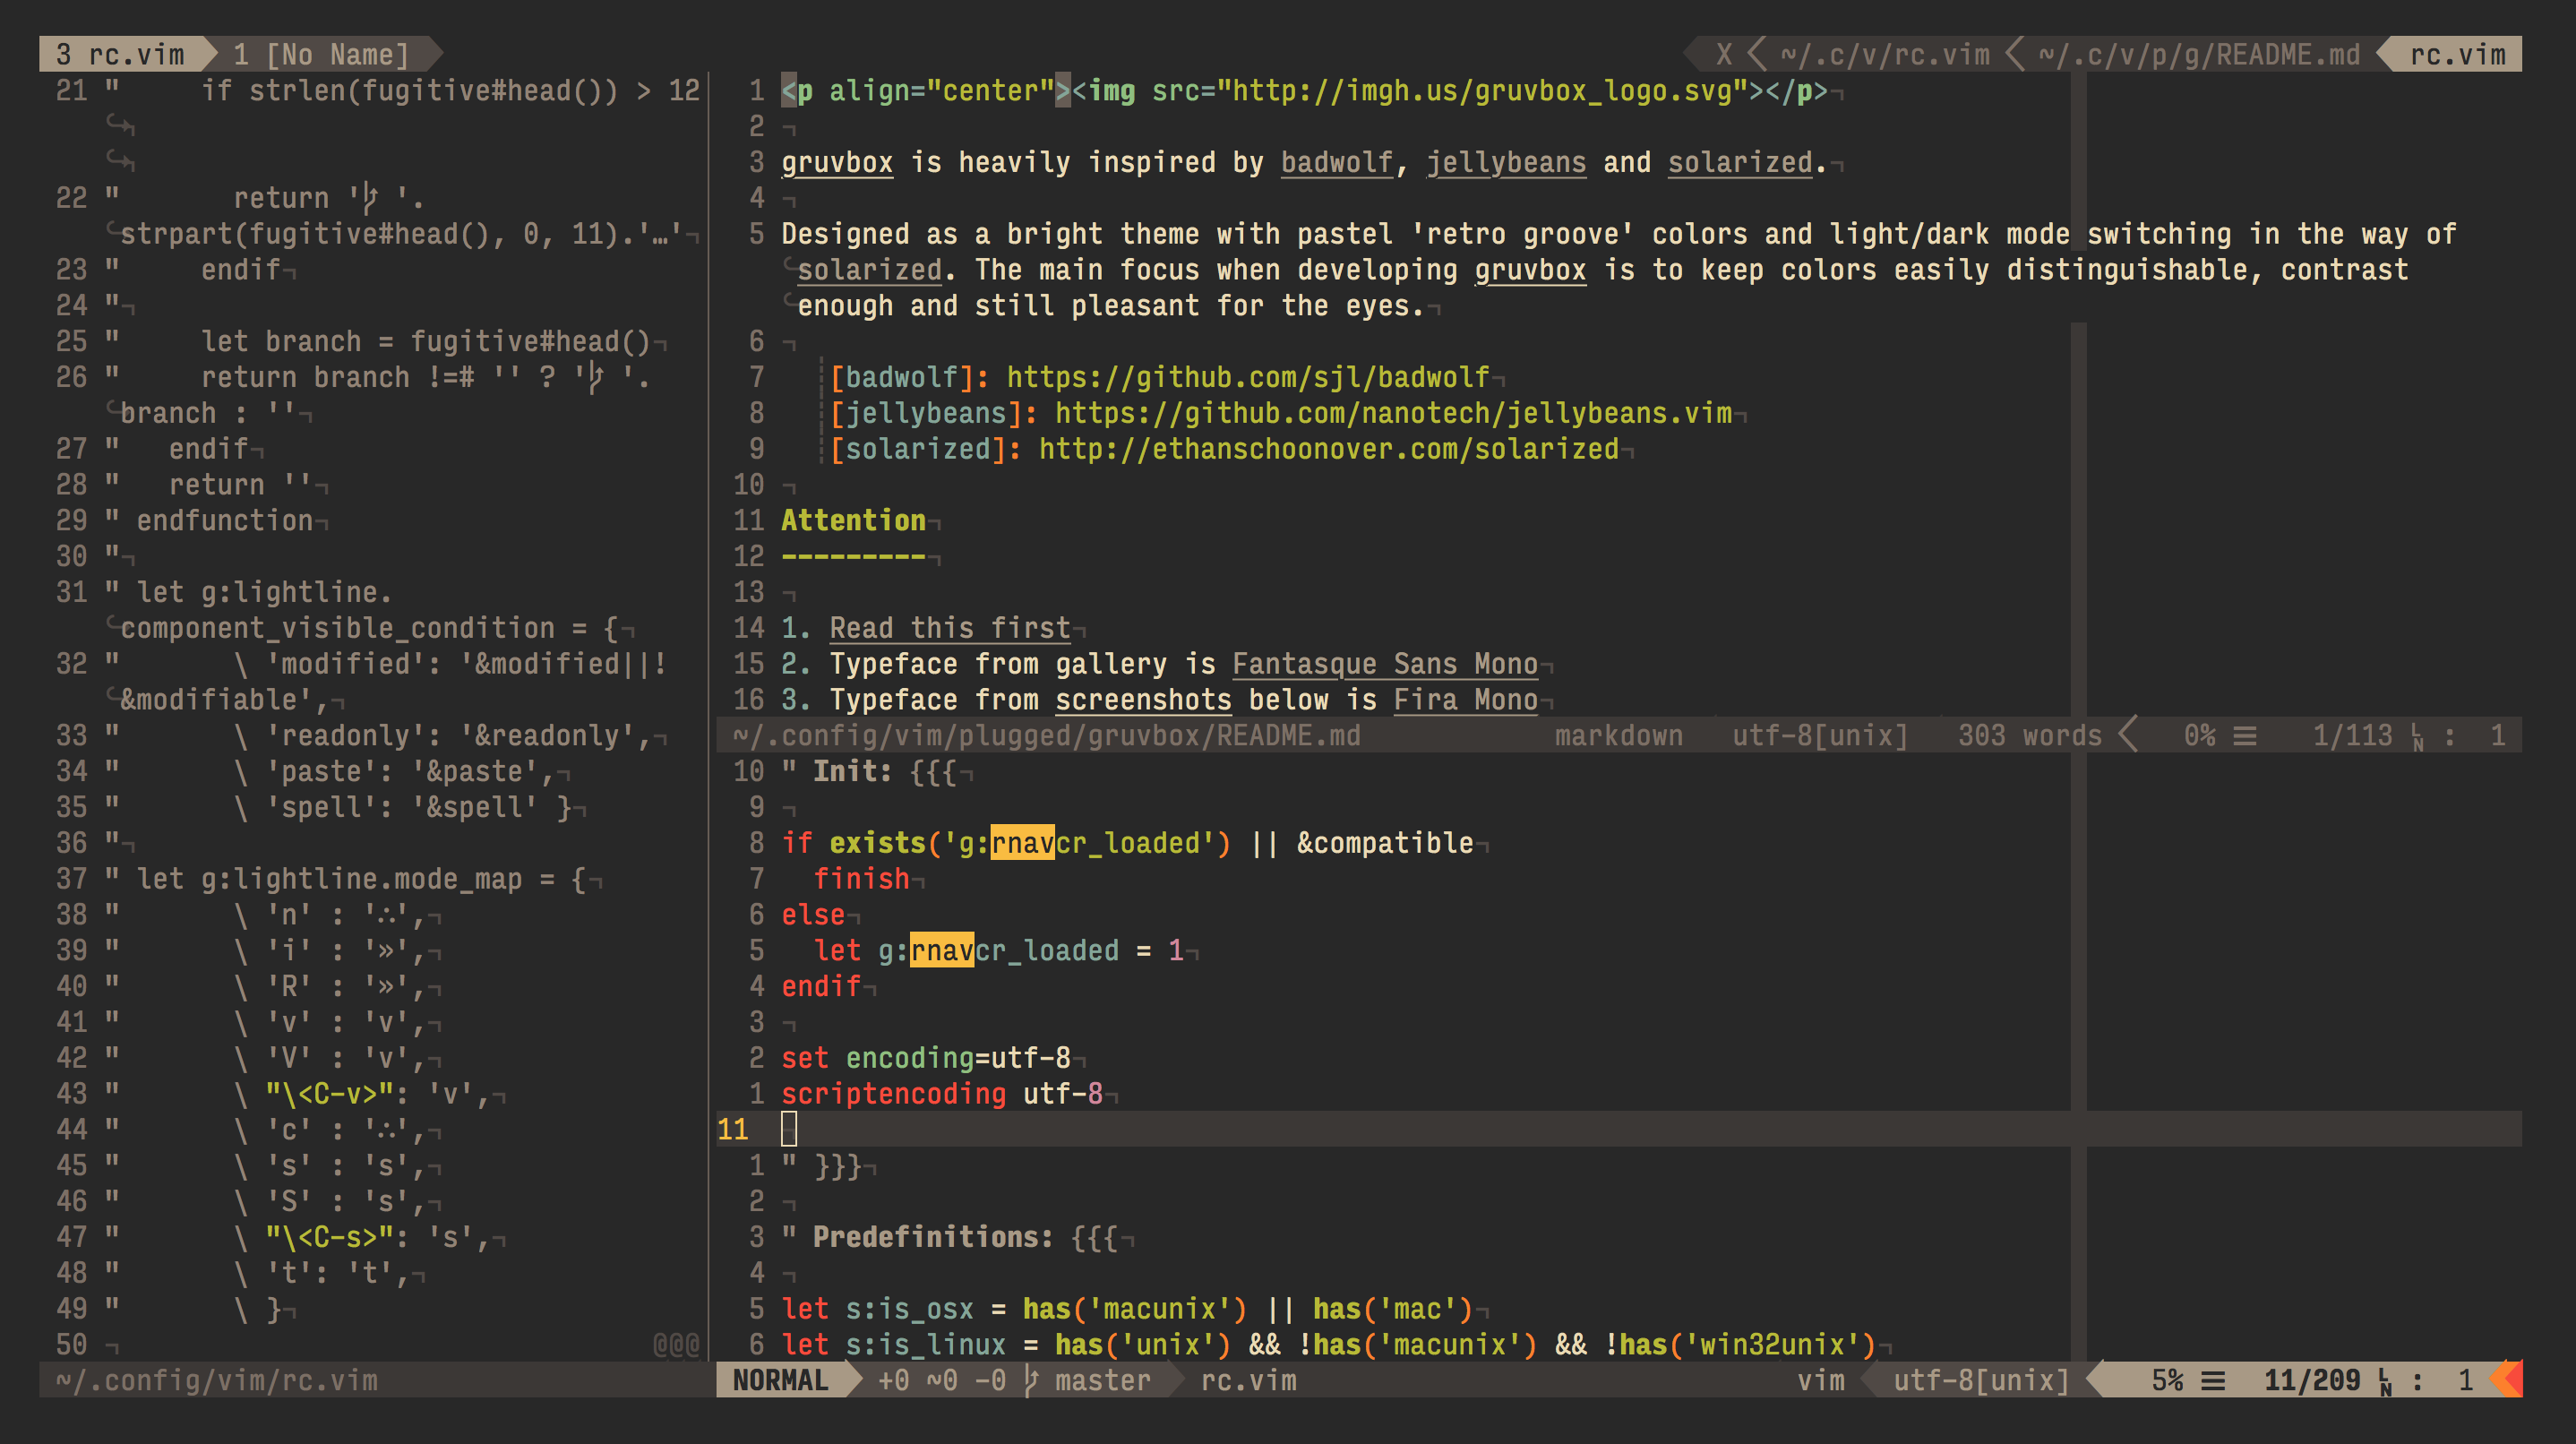Viewport: 2576px width, 1444px height.
Task: Click the hamburger menu icon next to 5%
Action: [x=2215, y=1380]
